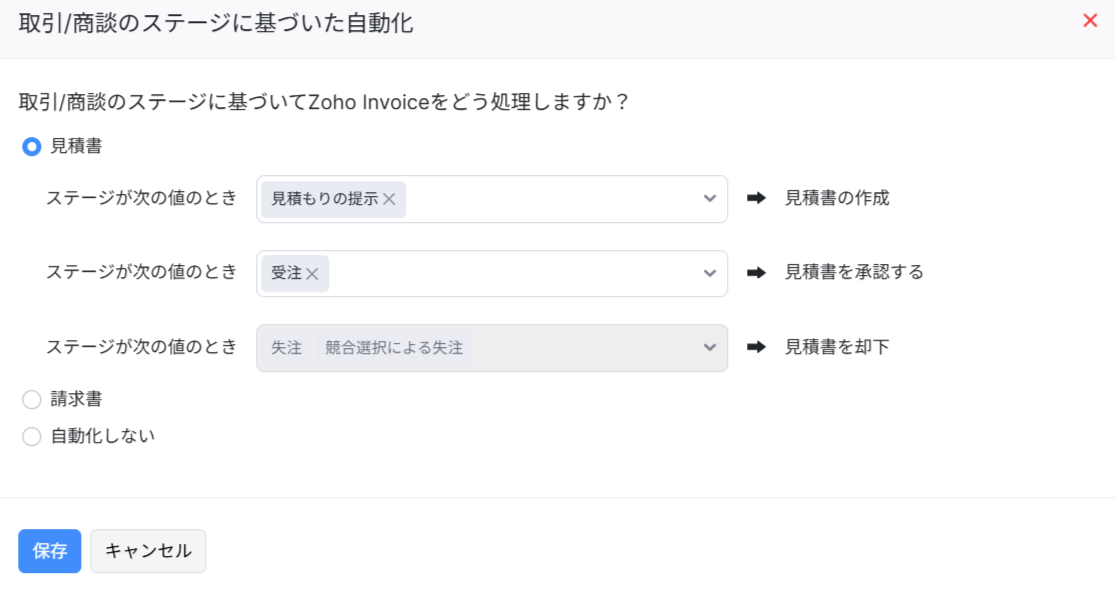Choose the 自動化しない radio option
Image resolution: width=1115 pixels, height=591 pixels.
pos(32,436)
